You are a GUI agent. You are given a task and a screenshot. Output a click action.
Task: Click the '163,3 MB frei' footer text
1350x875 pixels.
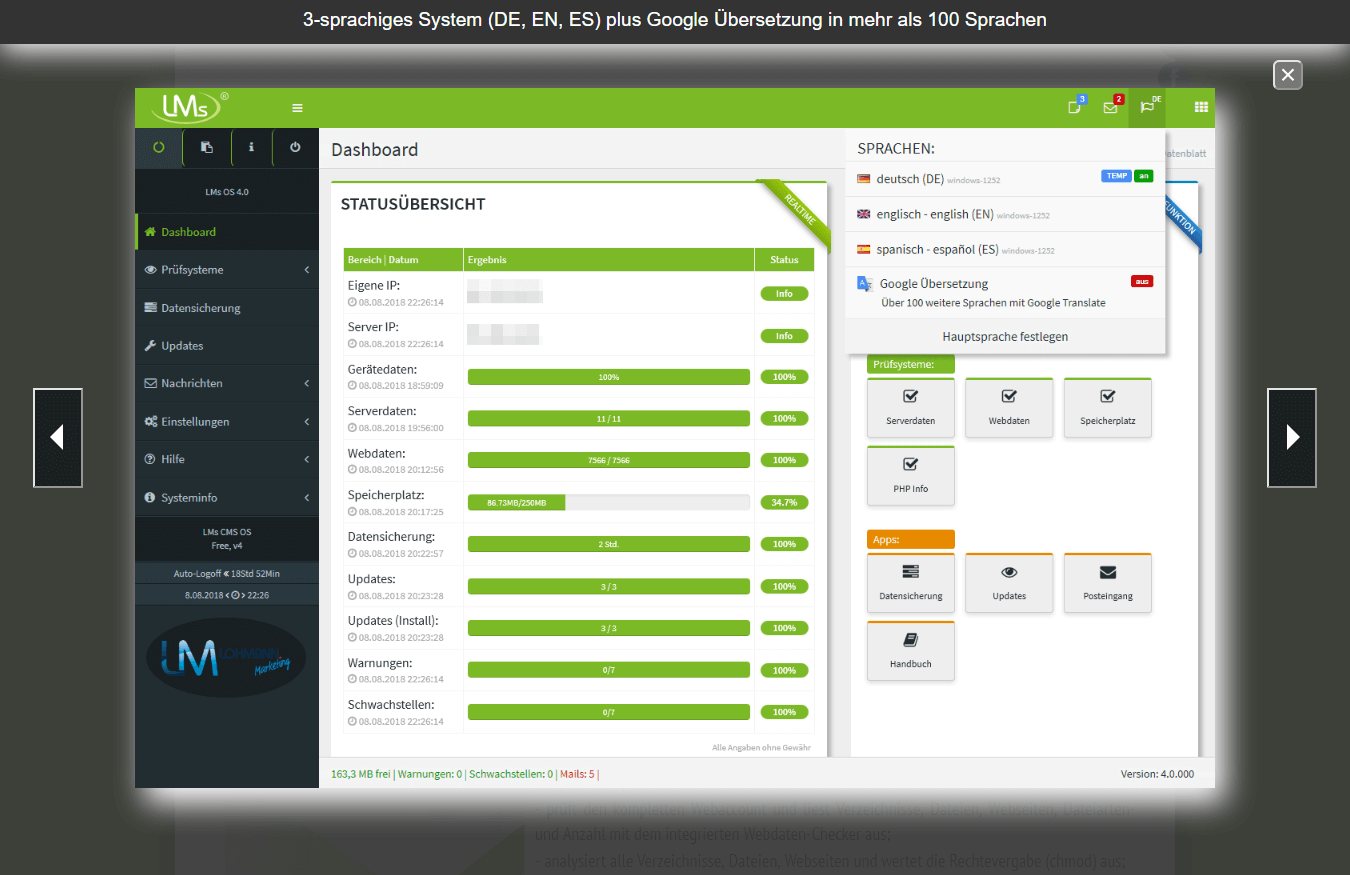[x=361, y=774]
